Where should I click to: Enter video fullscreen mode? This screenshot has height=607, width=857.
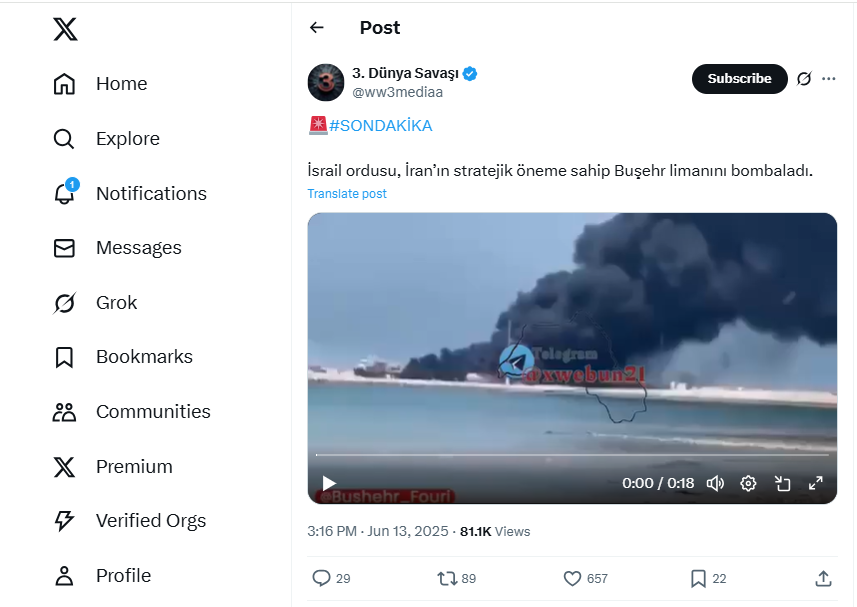click(816, 484)
